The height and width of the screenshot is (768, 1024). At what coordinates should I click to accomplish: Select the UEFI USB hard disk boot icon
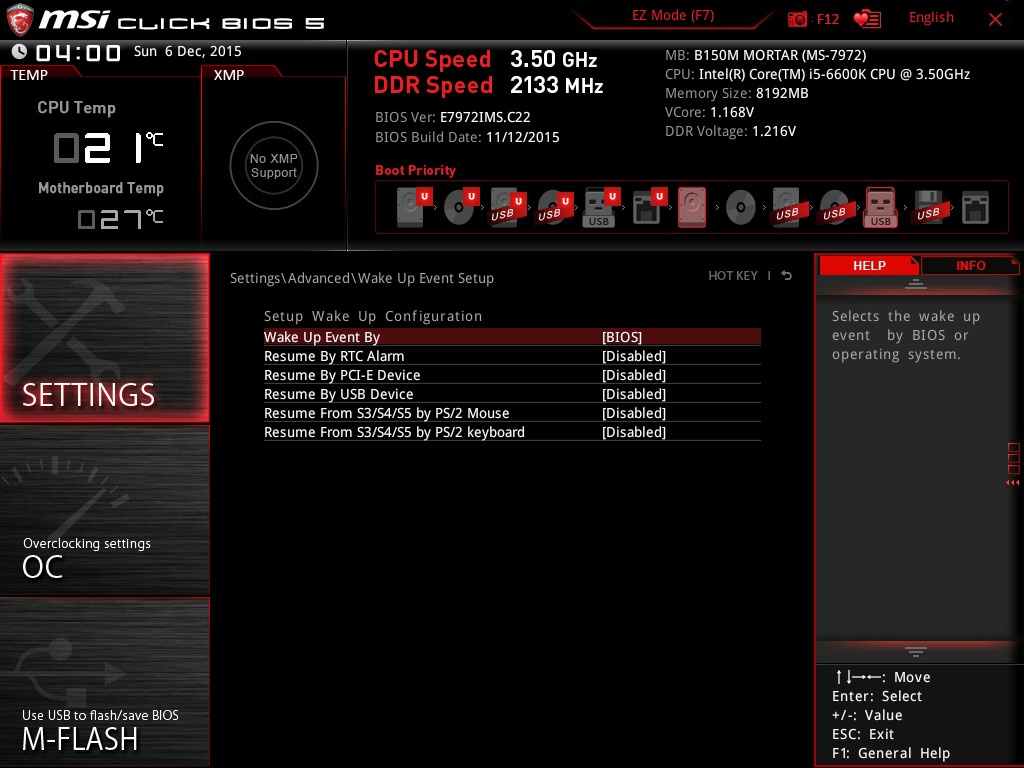pyautogui.click(x=508, y=208)
